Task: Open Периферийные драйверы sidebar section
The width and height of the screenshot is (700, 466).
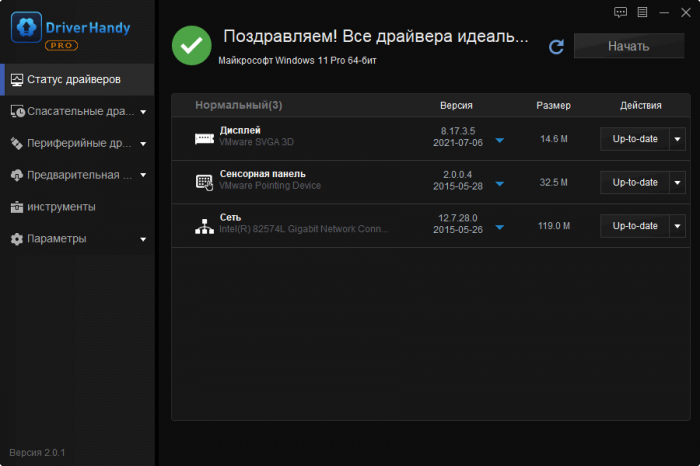Action: click(x=78, y=143)
